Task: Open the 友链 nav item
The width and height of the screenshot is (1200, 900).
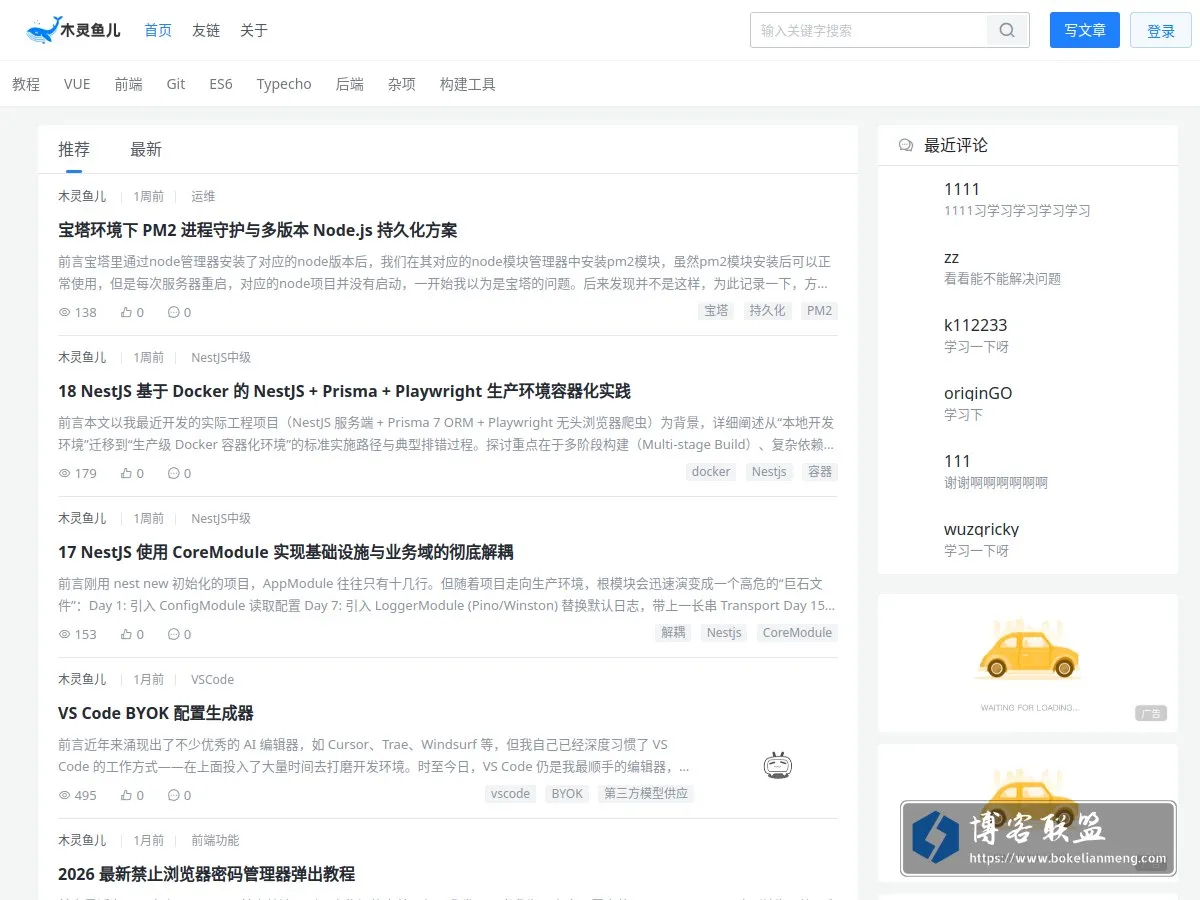Action: point(206,30)
